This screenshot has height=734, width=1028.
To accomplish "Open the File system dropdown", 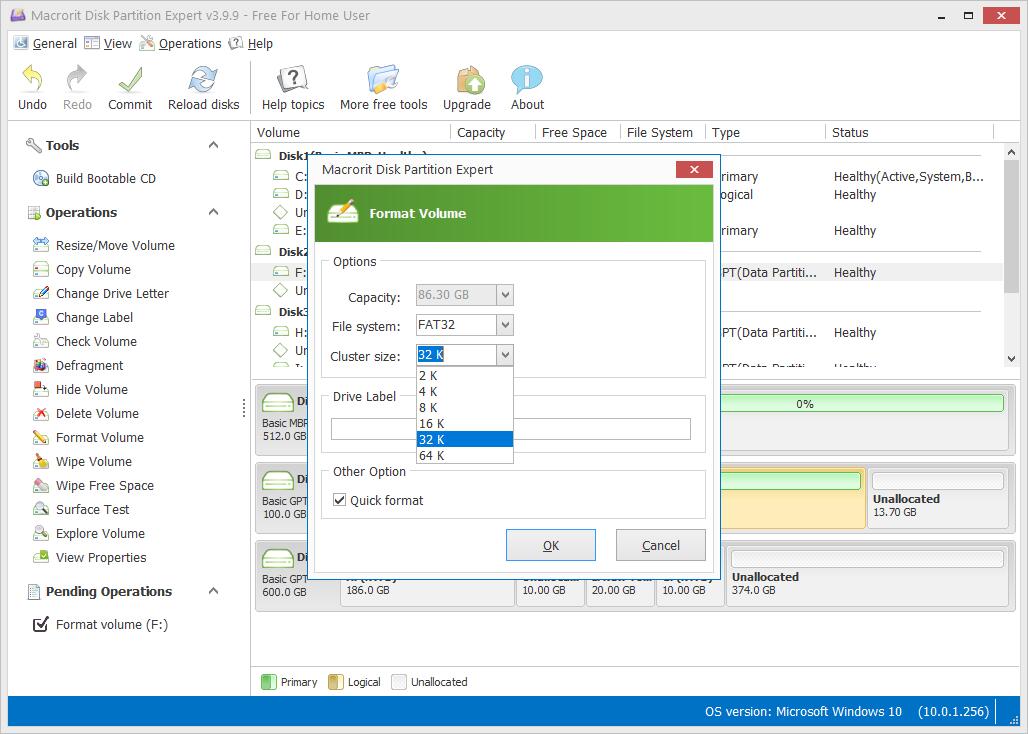I will [x=505, y=325].
